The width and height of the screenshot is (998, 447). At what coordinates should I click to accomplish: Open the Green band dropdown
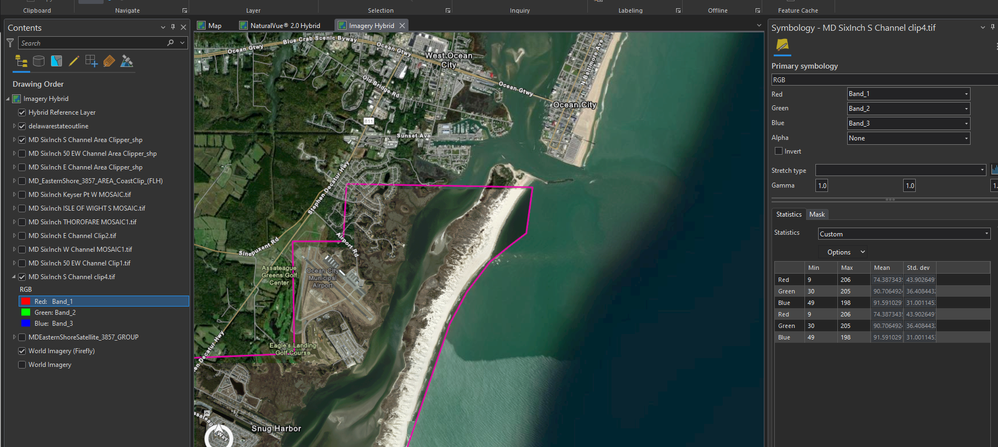coord(908,108)
